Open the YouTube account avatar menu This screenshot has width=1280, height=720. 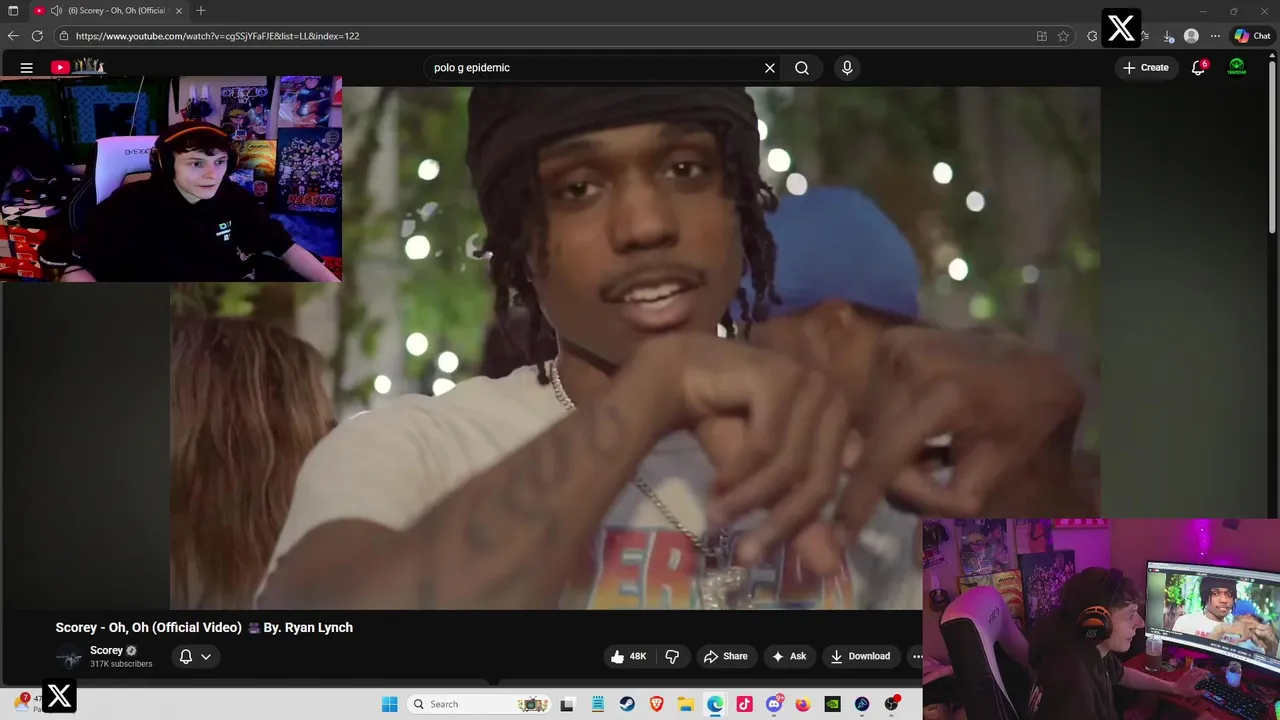pyautogui.click(x=1237, y=67)
